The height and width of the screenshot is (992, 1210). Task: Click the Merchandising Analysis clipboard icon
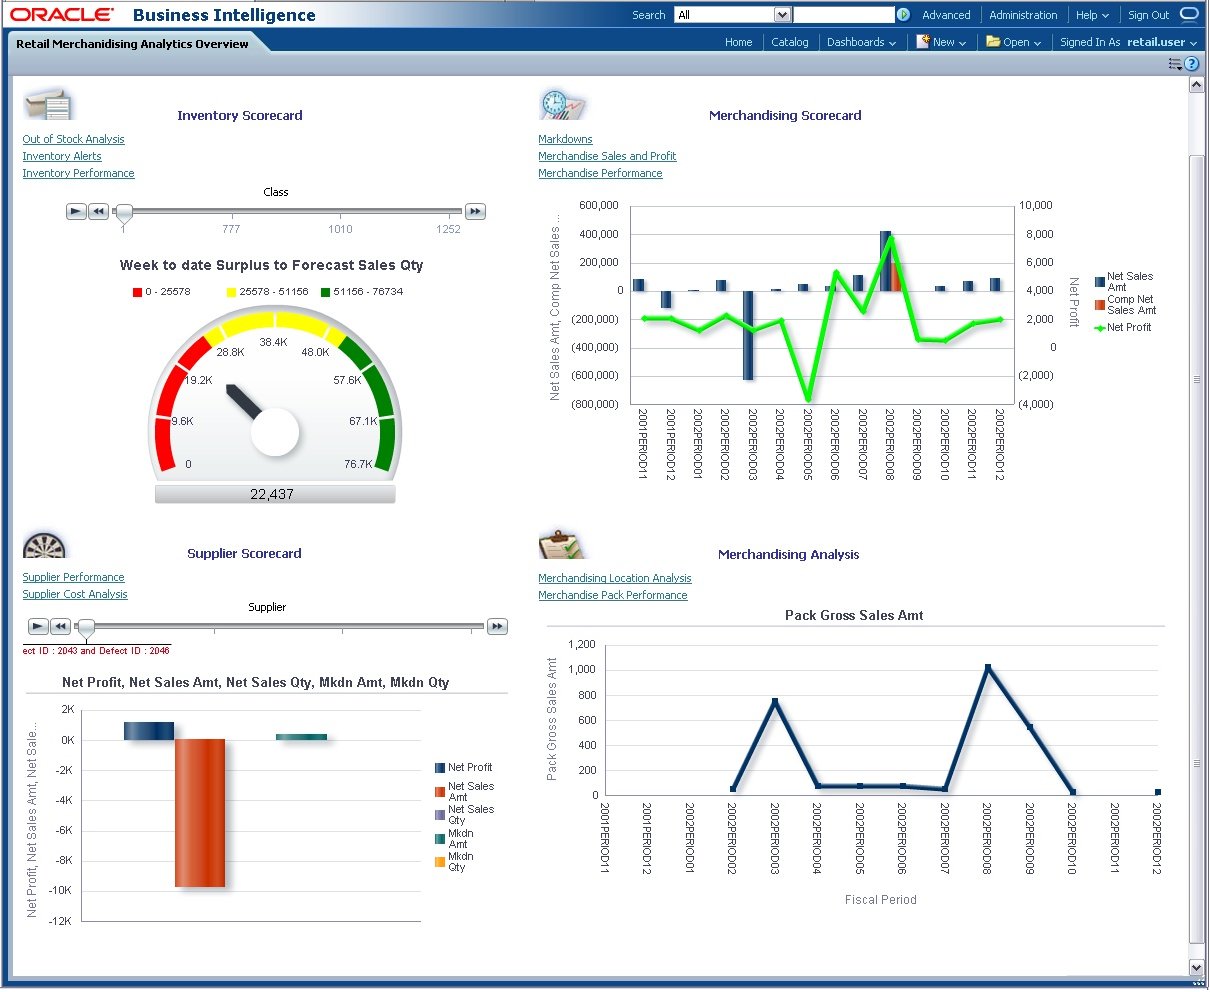[562, 544]
